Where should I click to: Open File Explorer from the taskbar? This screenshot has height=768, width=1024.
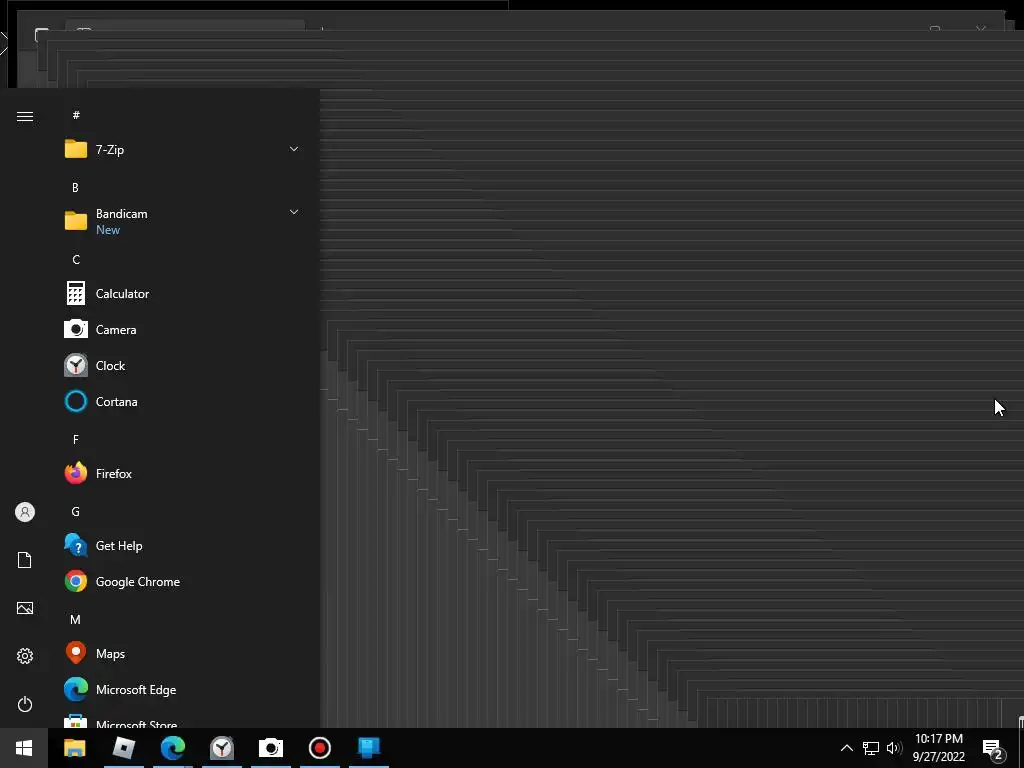click(74, 748)
